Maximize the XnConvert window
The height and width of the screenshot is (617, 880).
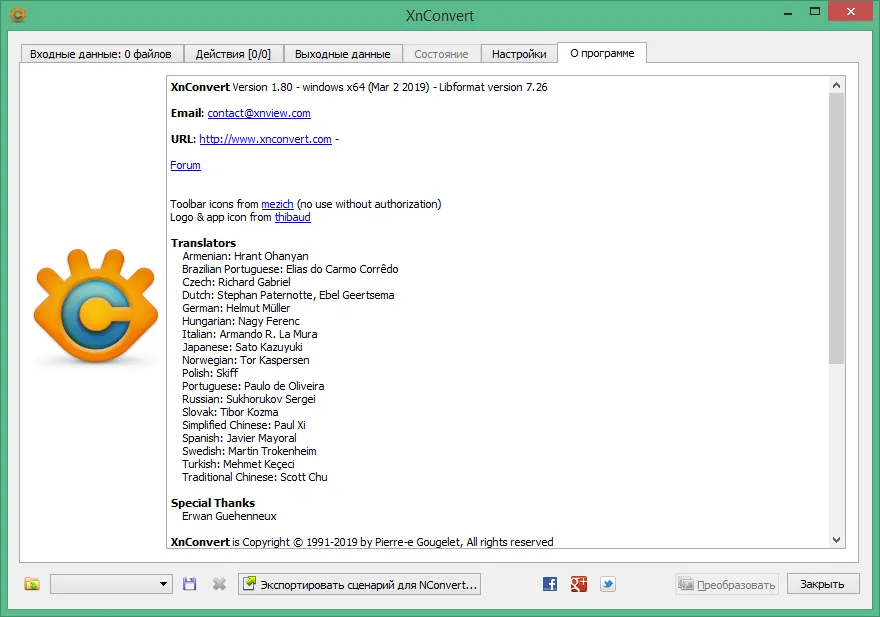[815, 12]
